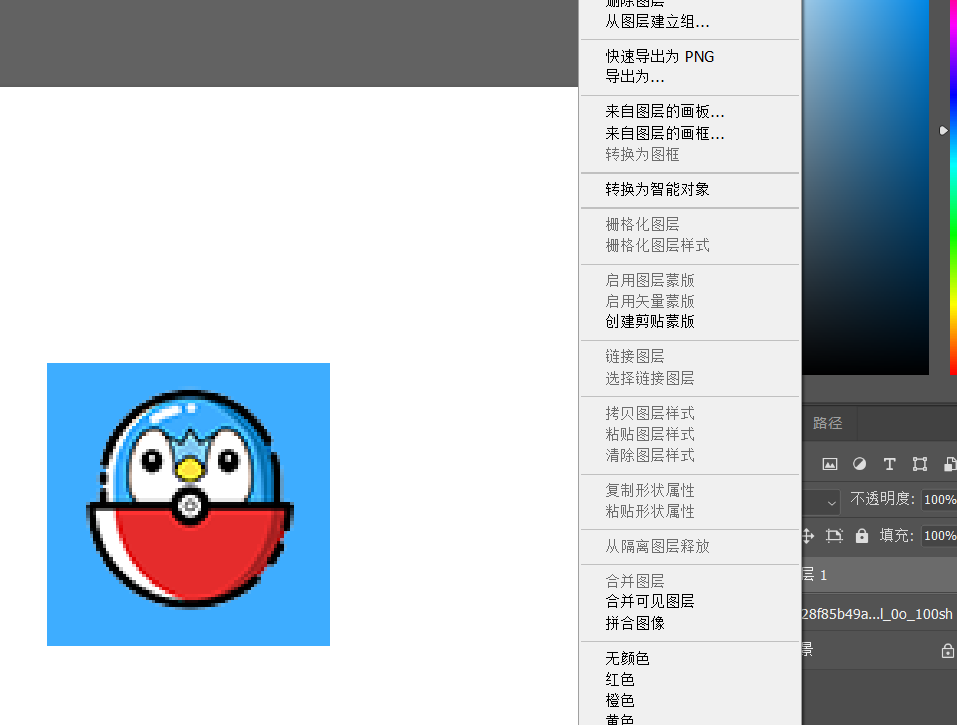Click the greyed 栅格化图层 entry
The image size is (957, 725).
point(642,224)
